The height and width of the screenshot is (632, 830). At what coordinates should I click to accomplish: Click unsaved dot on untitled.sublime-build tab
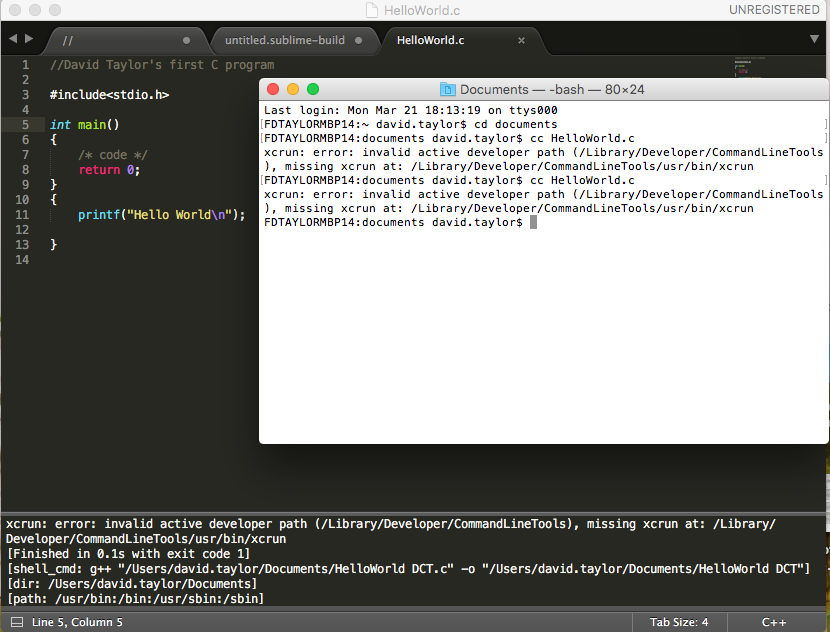click(358, 40)
